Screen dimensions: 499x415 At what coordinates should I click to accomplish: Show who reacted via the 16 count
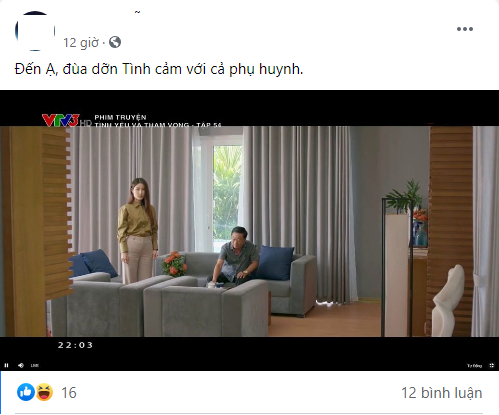(69, 393)
